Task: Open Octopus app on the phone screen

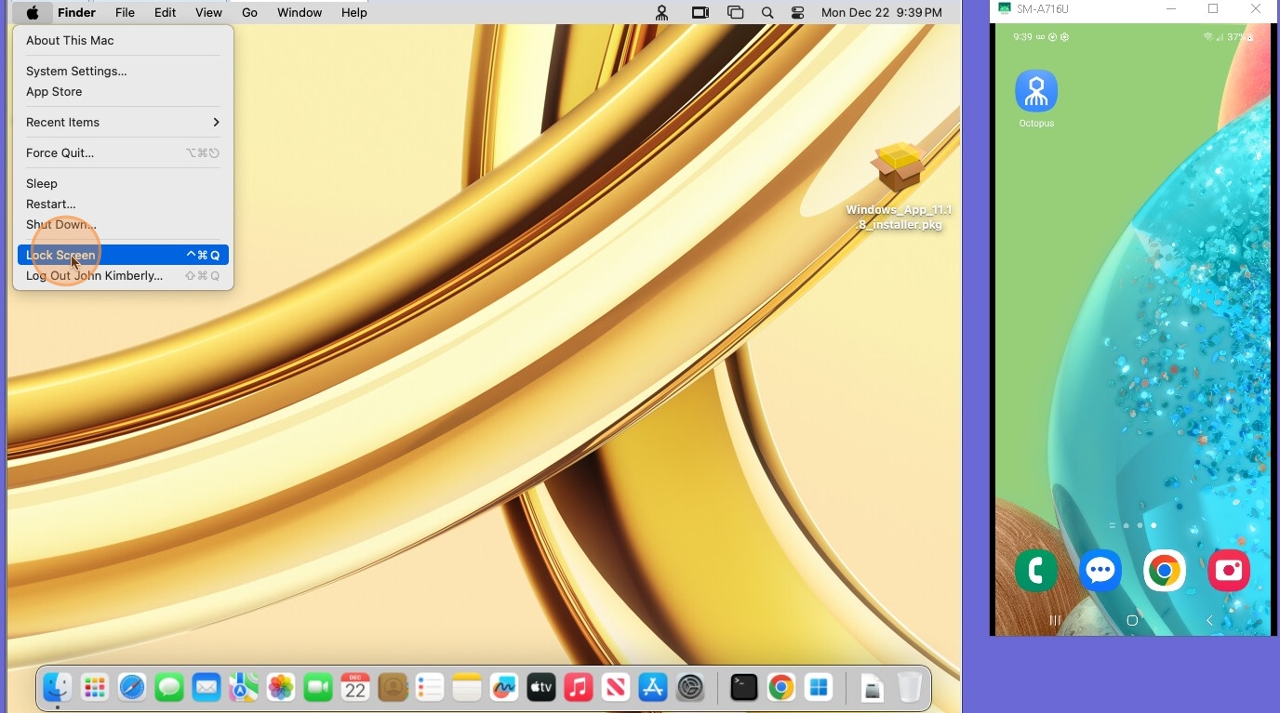Action: [1036, 99]
